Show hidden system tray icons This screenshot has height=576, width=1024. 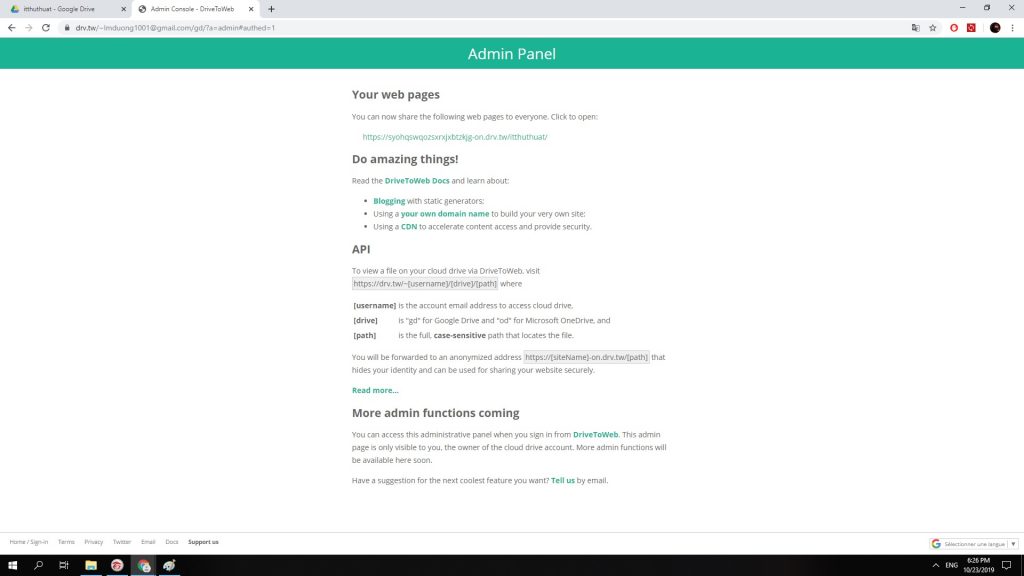click(x=936, y=565)
